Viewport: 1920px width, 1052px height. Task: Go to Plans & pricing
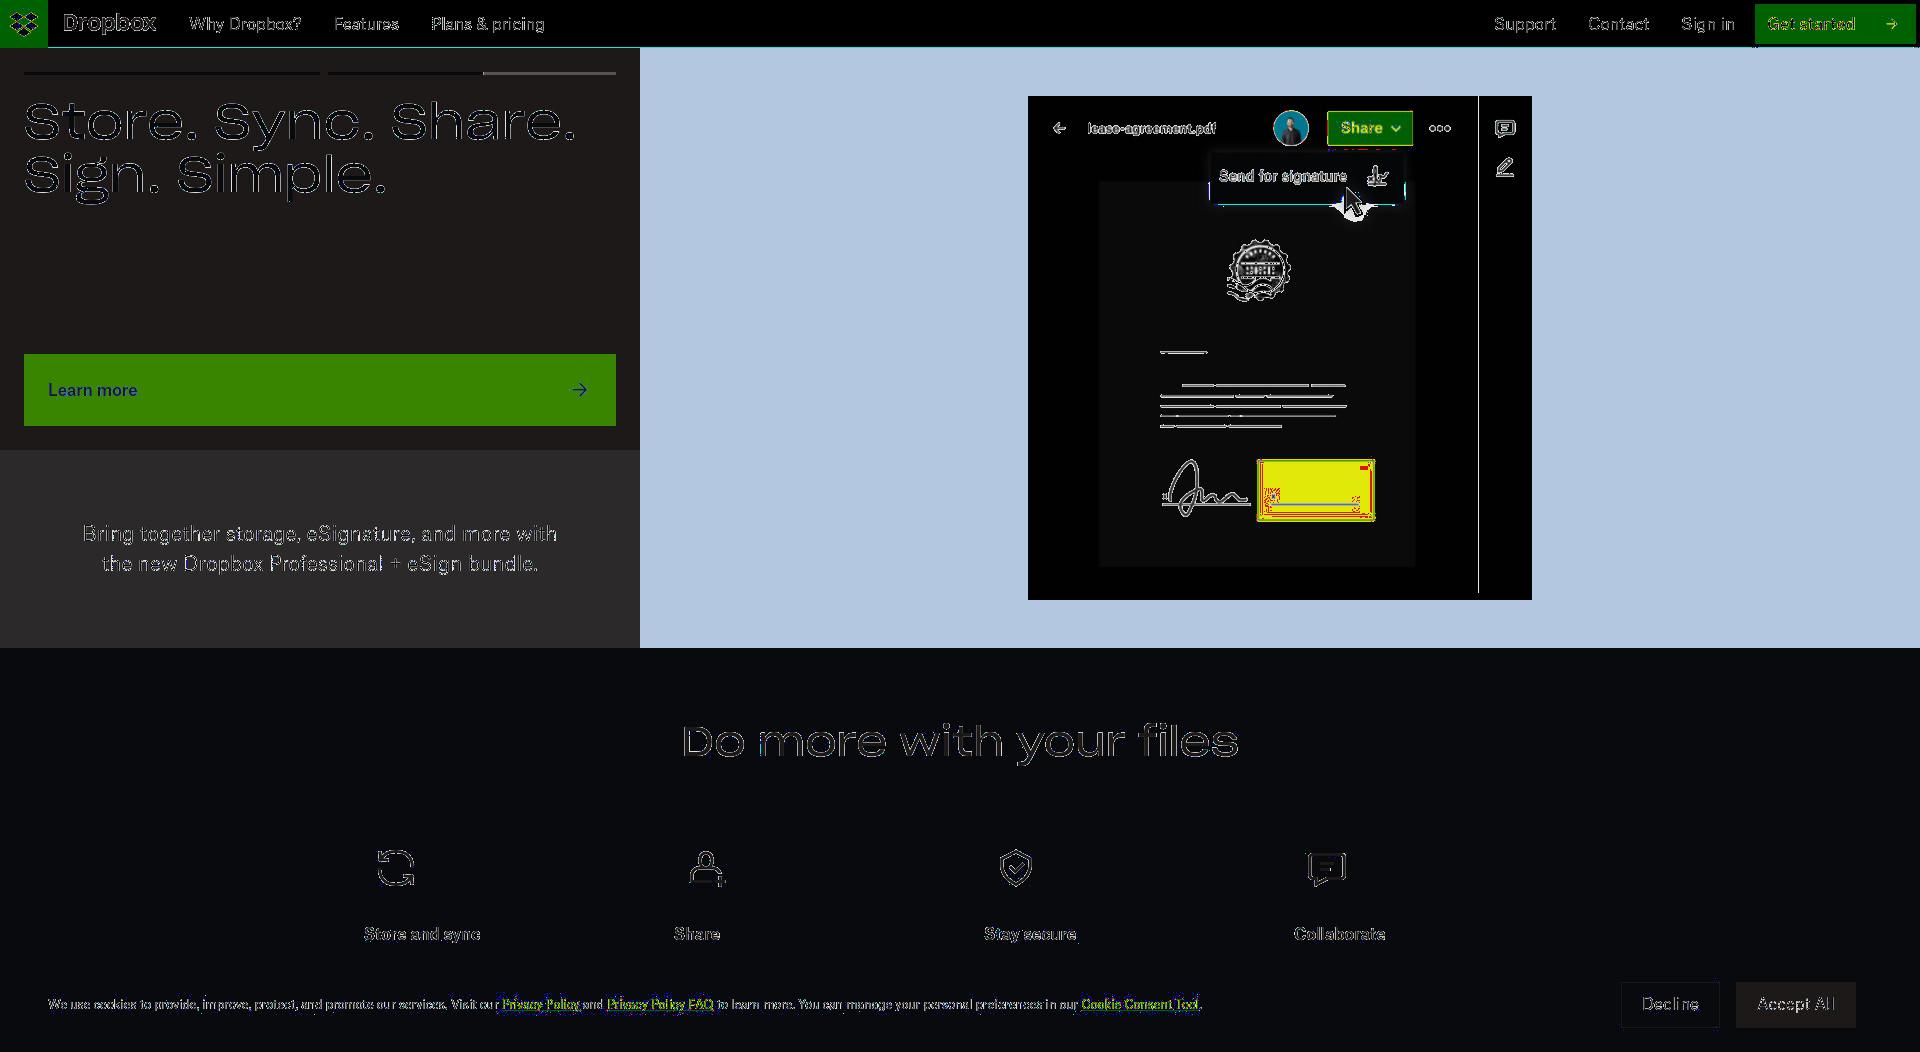coord(488,24)
